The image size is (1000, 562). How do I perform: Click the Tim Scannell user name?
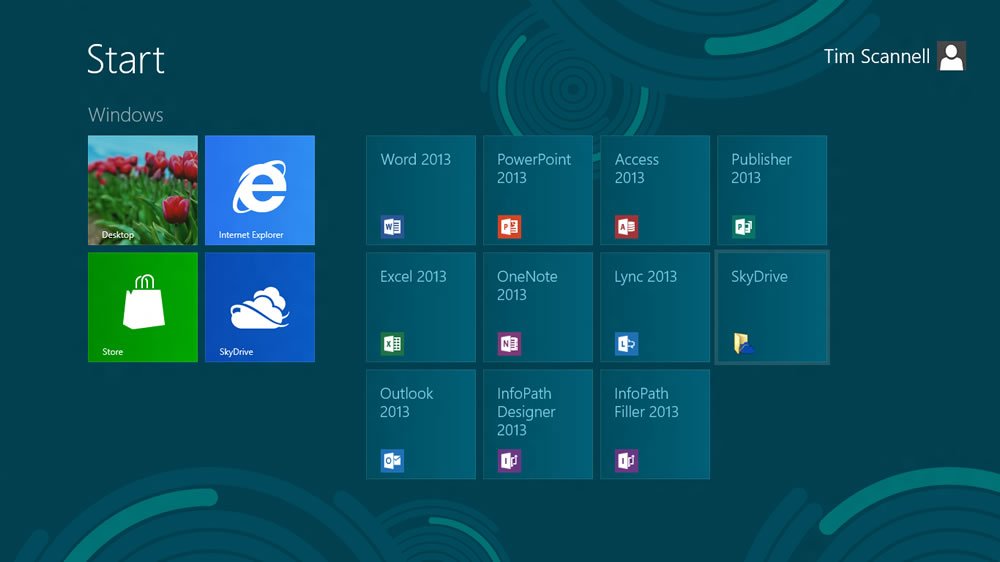pyautogui.click(x=876, y=57)
